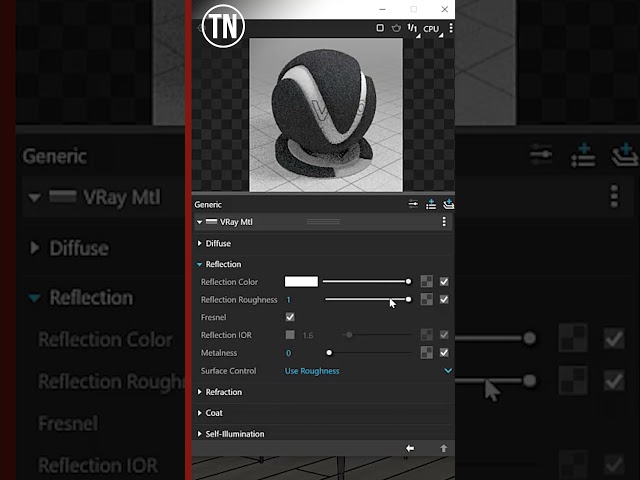
Task: Open the CPU render engine selector
Action: coord(432,29)
